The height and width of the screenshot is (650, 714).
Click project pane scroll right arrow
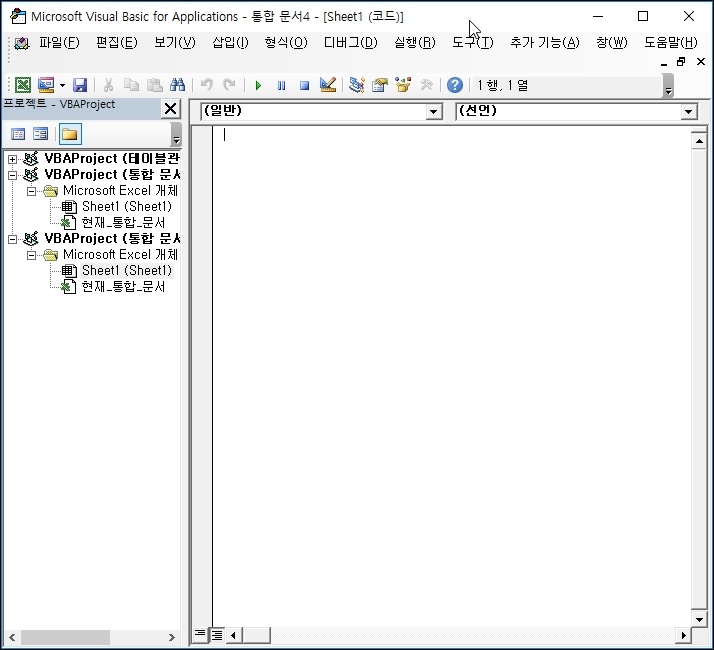(x=171, y=637)
